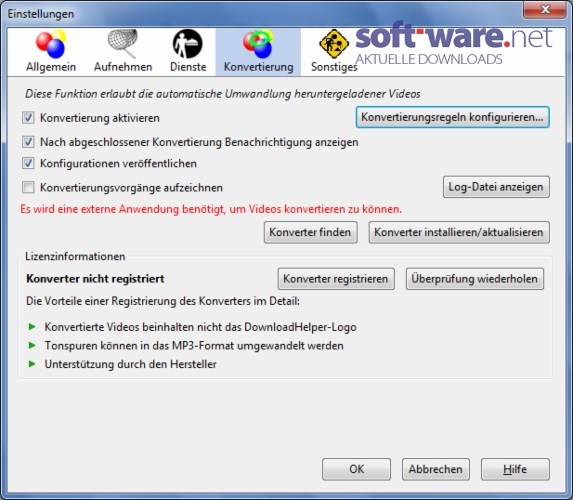The height and width of the screenshot is (500, 573).
Task: Enable Konvertierungsvorgänge aufzeichnen checkbox
Action: 28,188
